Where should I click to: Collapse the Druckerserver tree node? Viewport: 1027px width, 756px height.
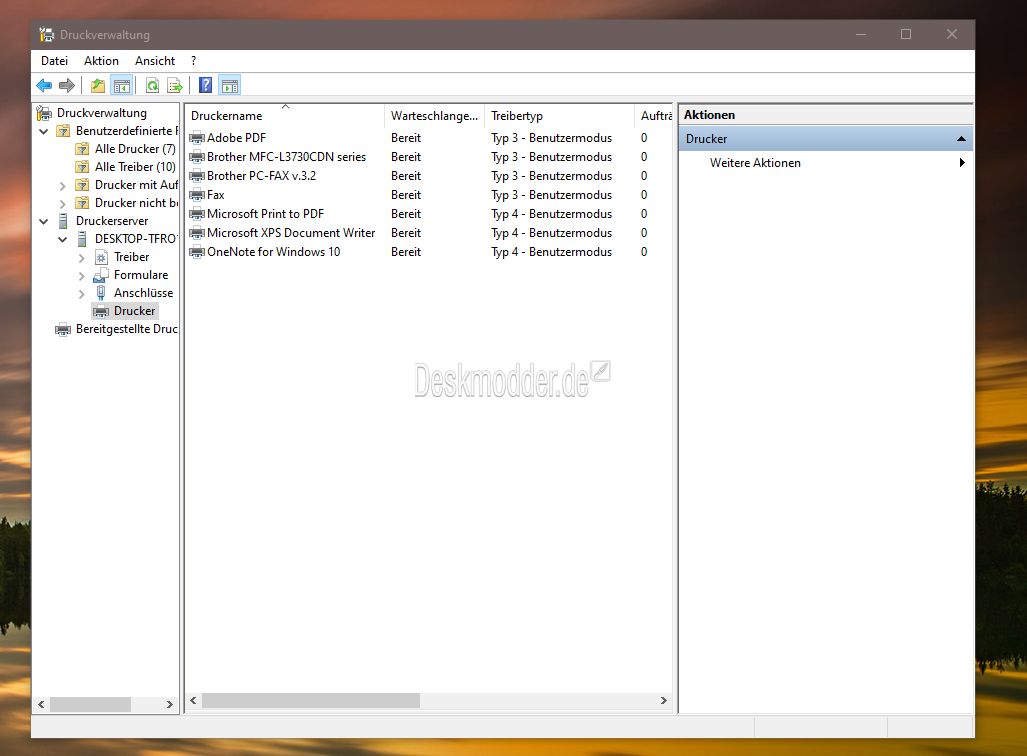pos(44,221)
